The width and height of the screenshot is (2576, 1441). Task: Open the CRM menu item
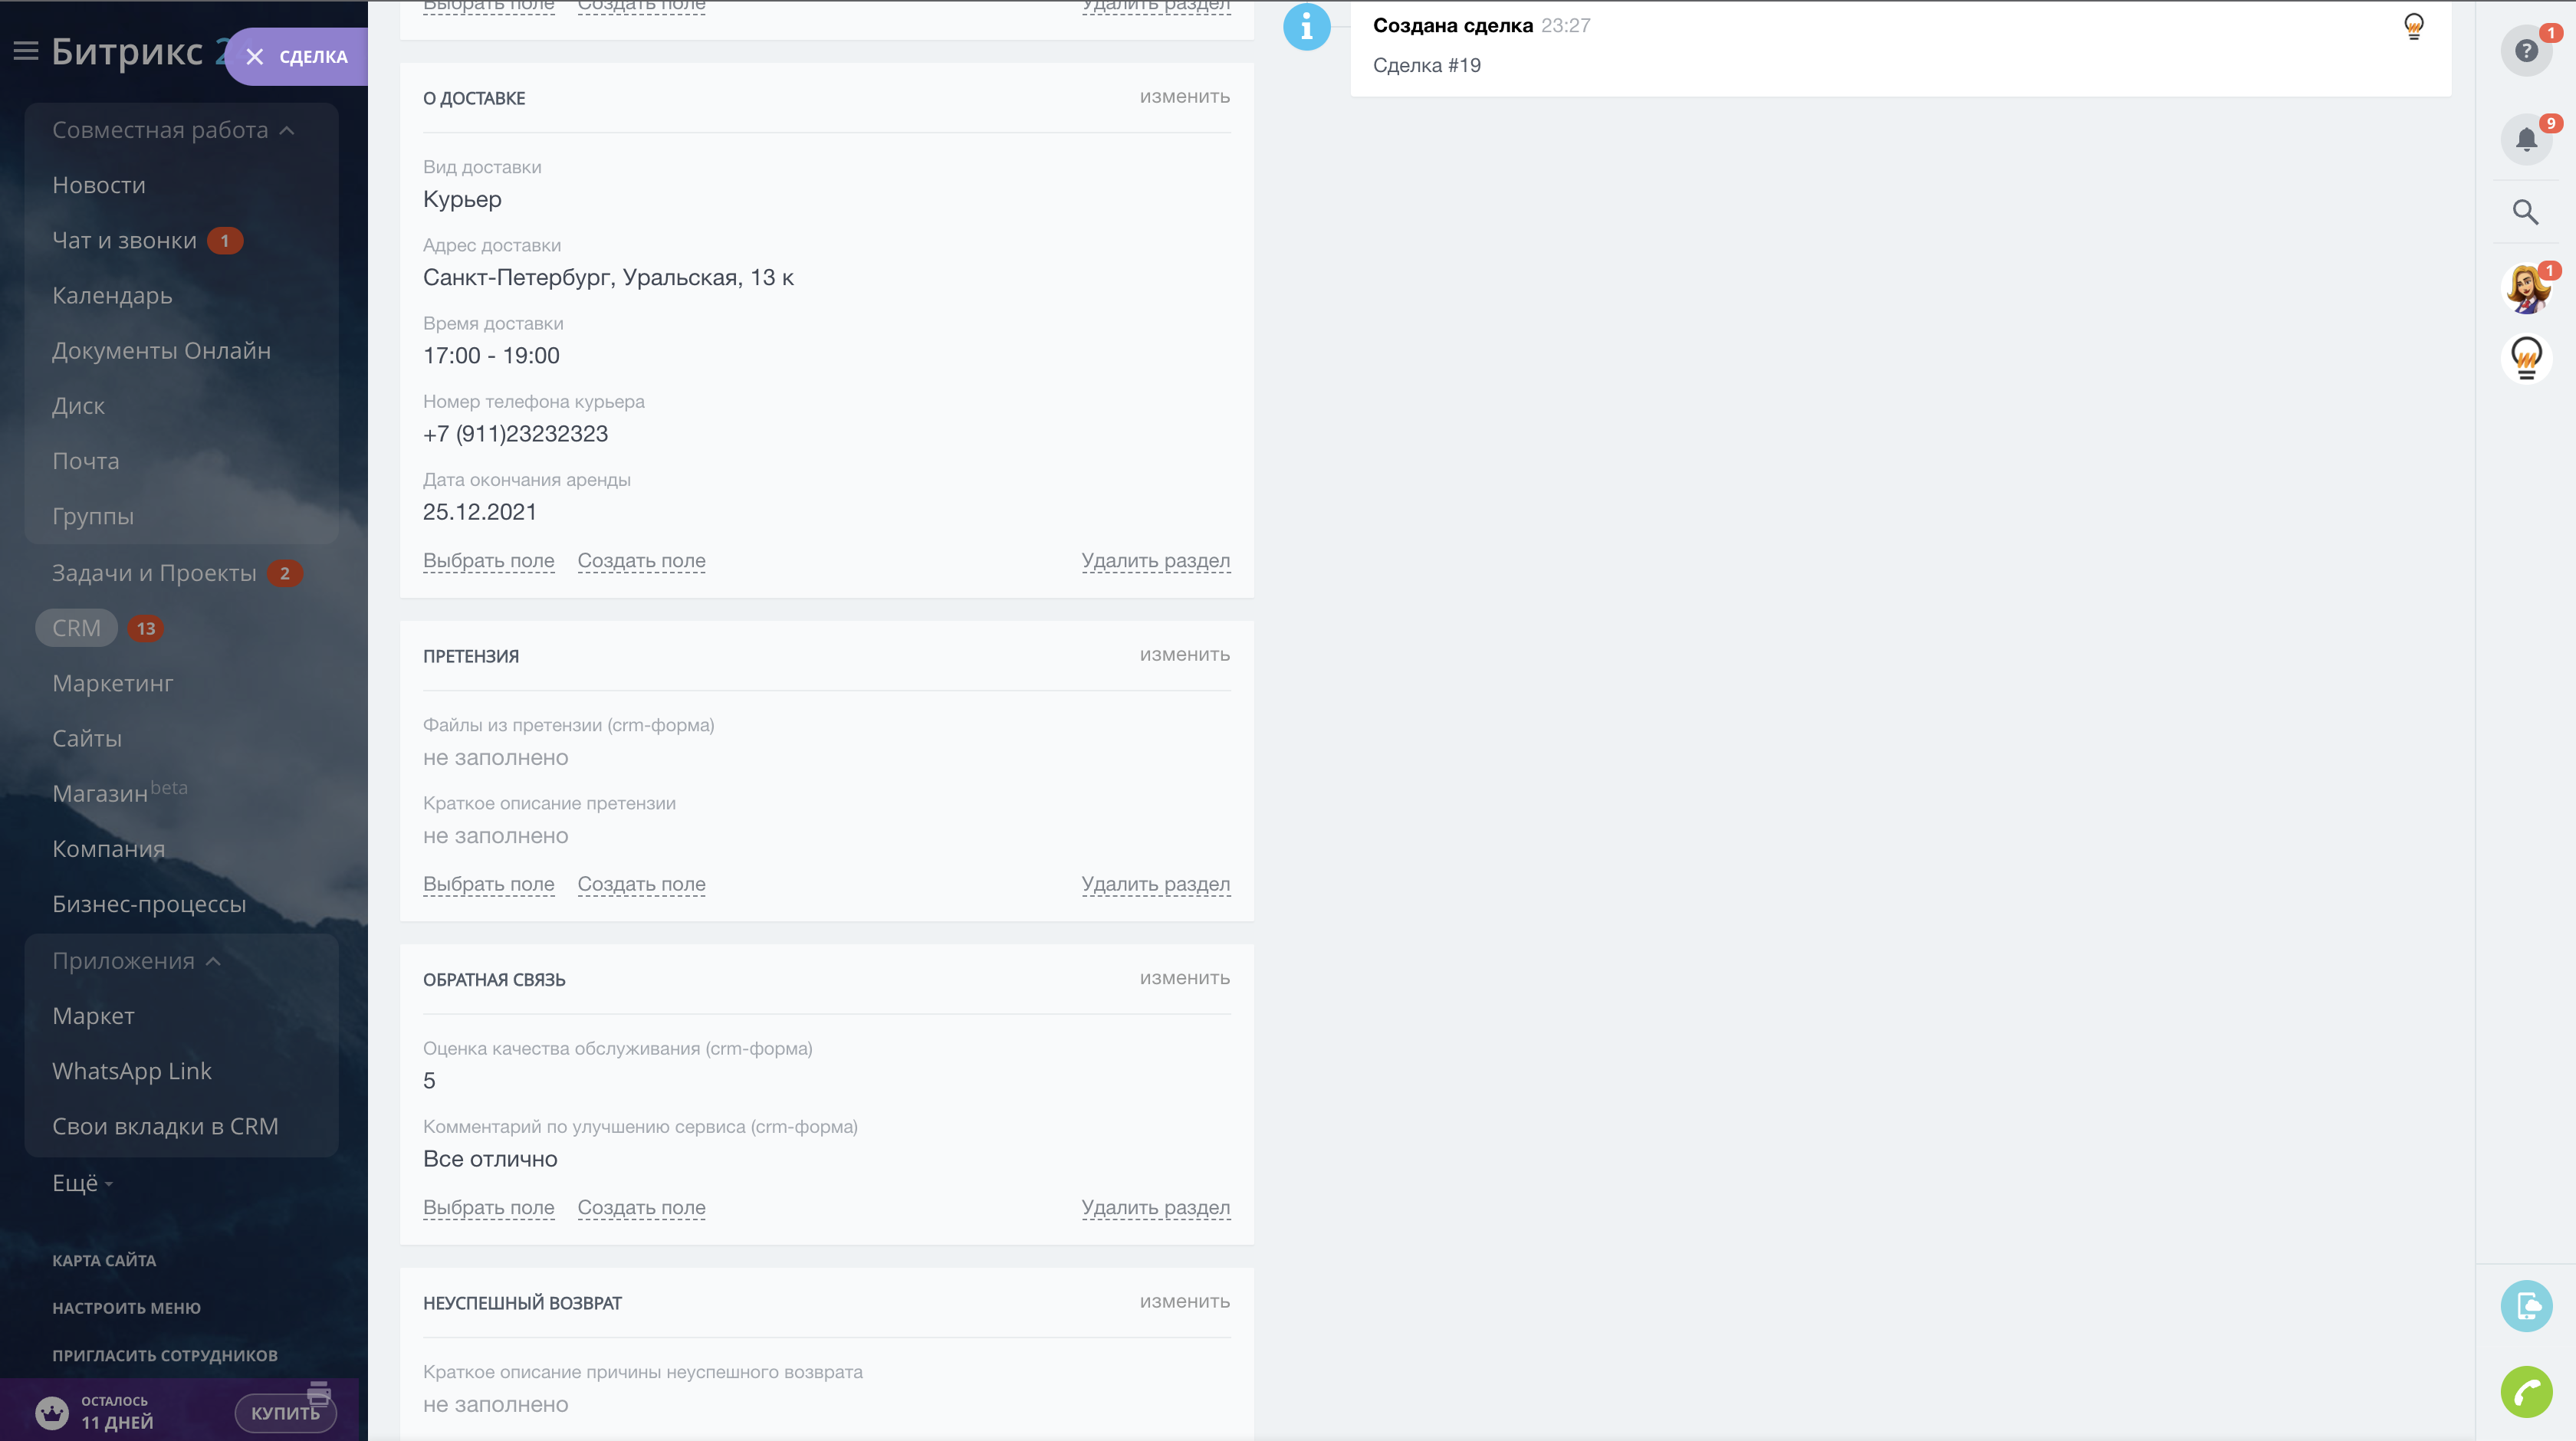coord(77,627)
